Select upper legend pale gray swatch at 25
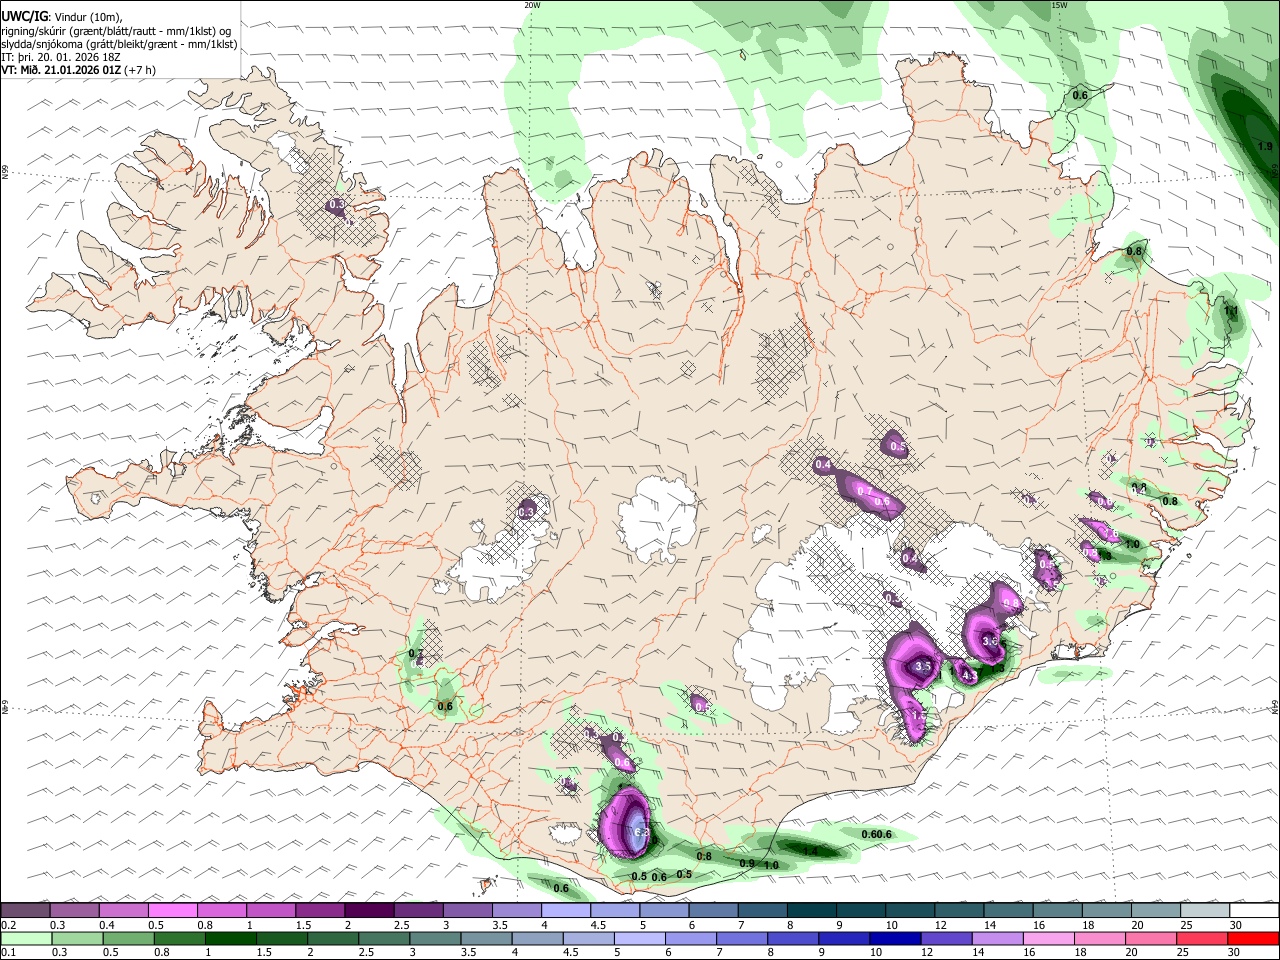This screenshot has width=1280, height=960. click(x=1205, y=910)
